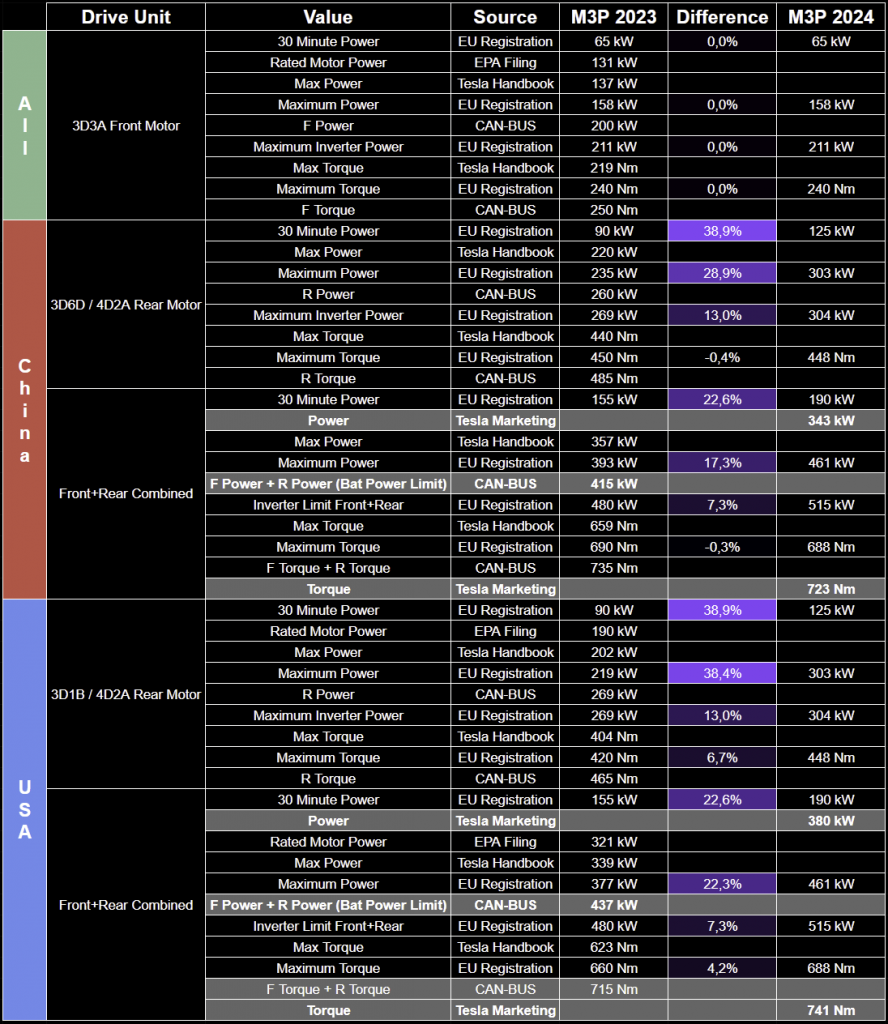Screen dimensions: 888x1024
Task: Select the 437 kW bat power limit value
Action: click(x=614, y=905)
